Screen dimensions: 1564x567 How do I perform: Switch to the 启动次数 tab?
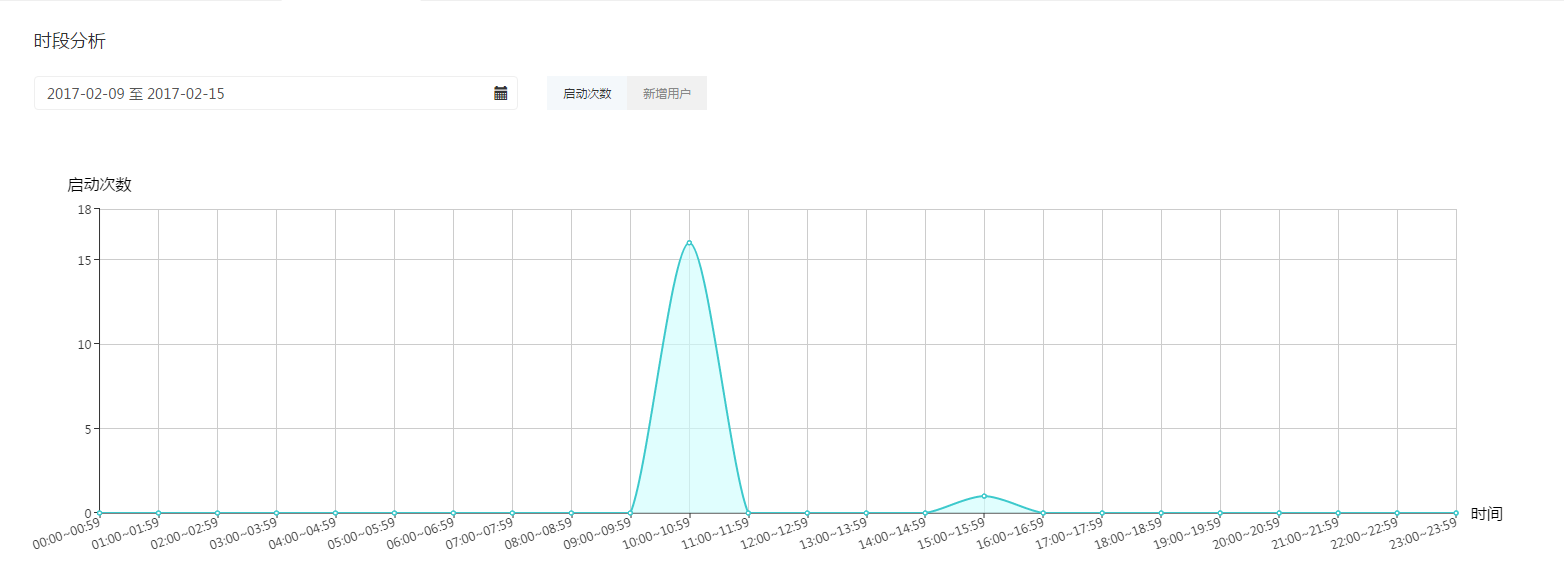pos(587,93)
